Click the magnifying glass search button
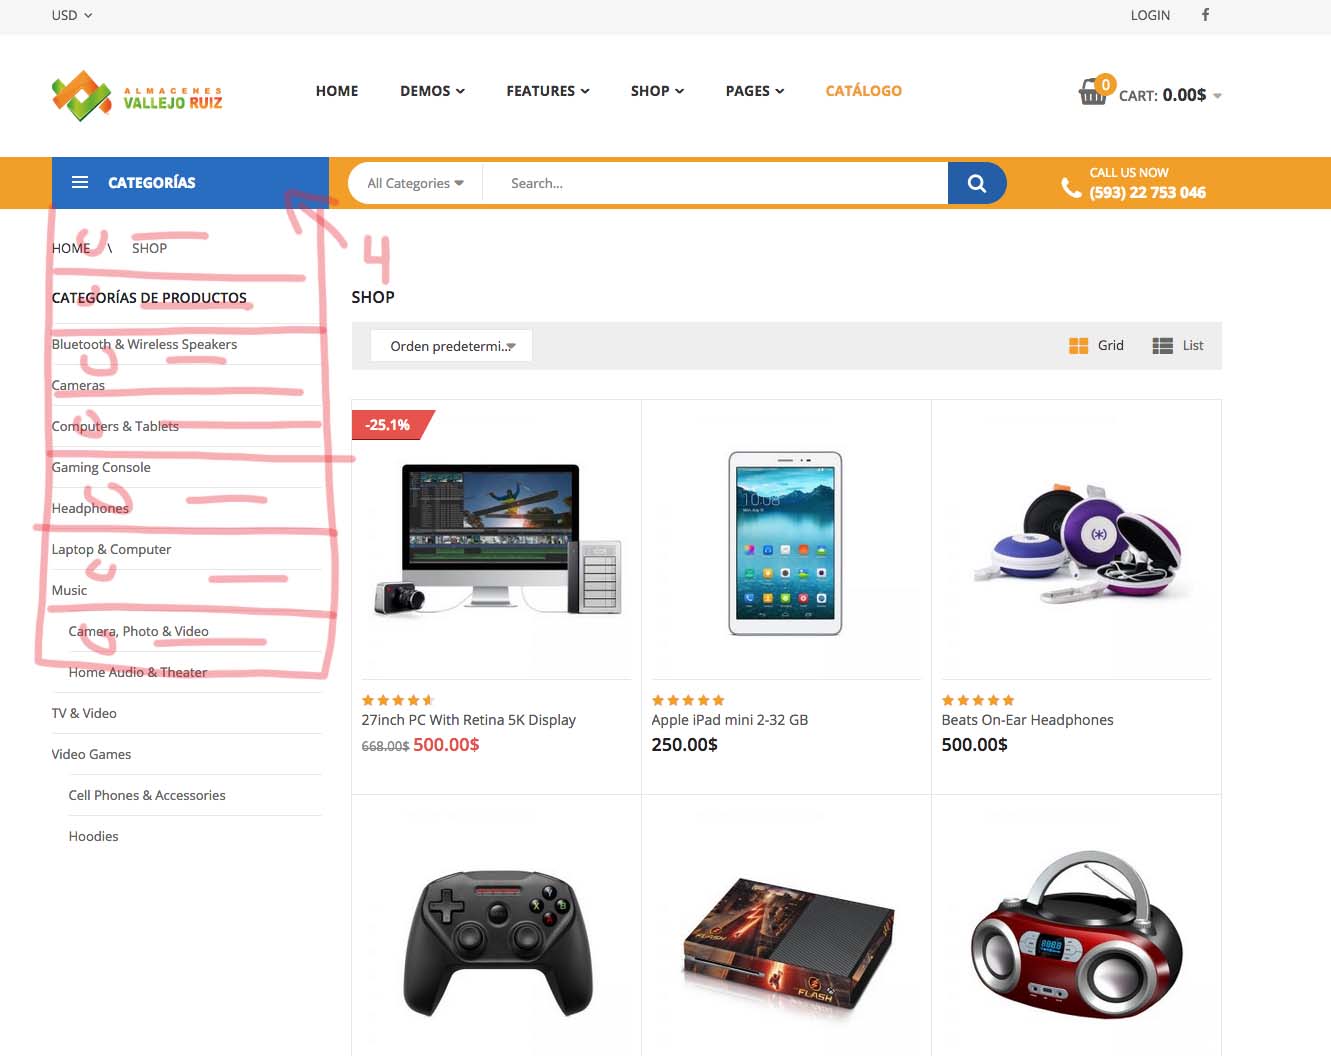The height and width of the screenshot is (1056, 1331). [977, 183]
